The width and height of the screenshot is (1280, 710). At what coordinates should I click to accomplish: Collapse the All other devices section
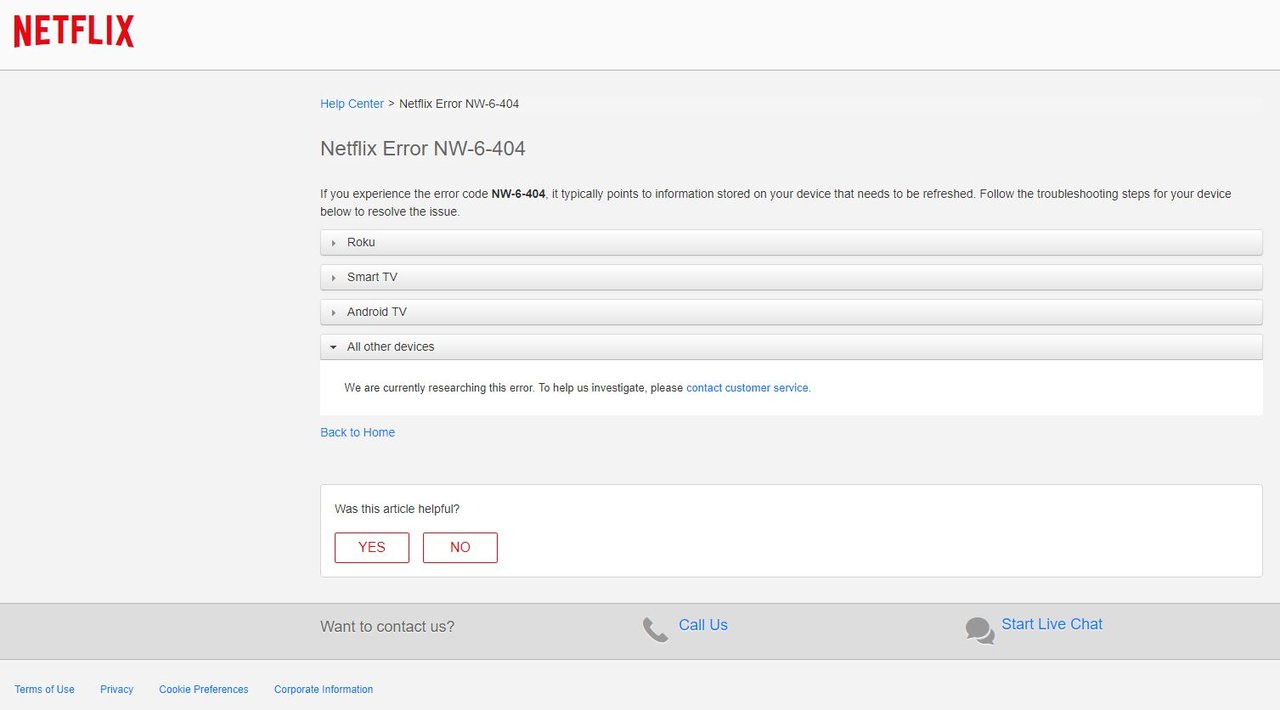[x=791, y=347]
